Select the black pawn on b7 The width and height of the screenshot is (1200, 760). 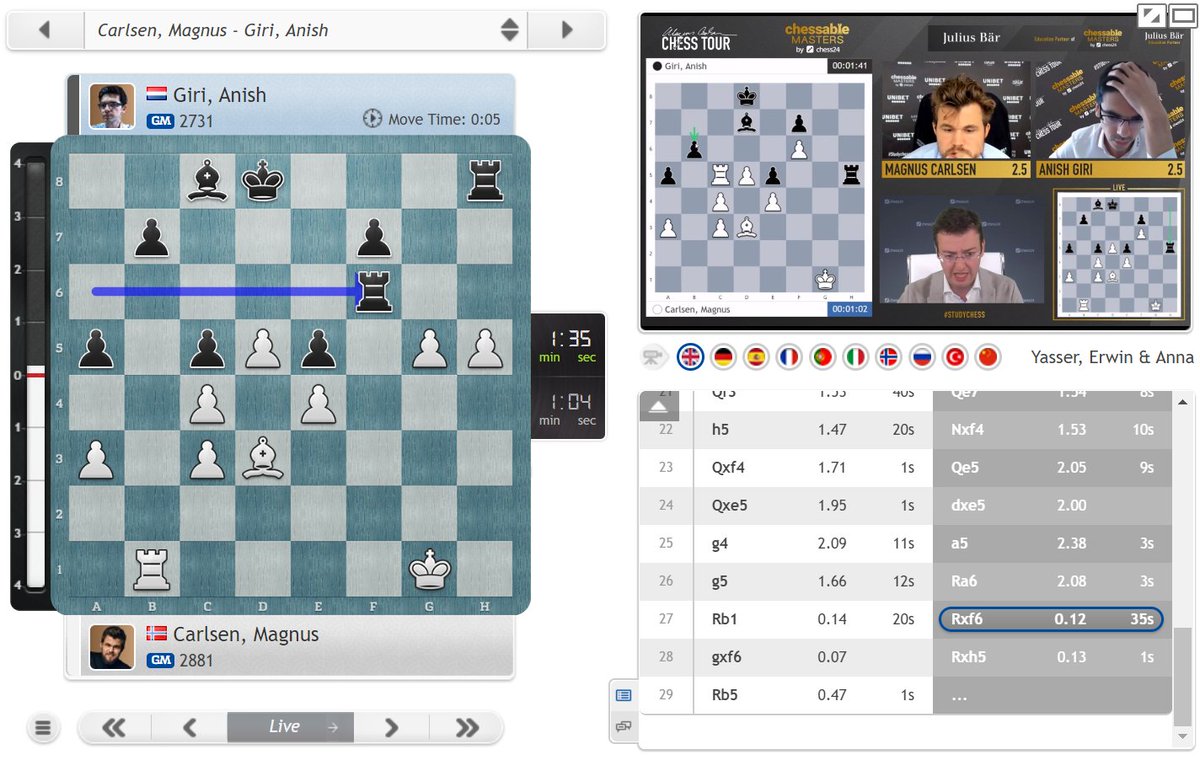click(x=153, y=237)
